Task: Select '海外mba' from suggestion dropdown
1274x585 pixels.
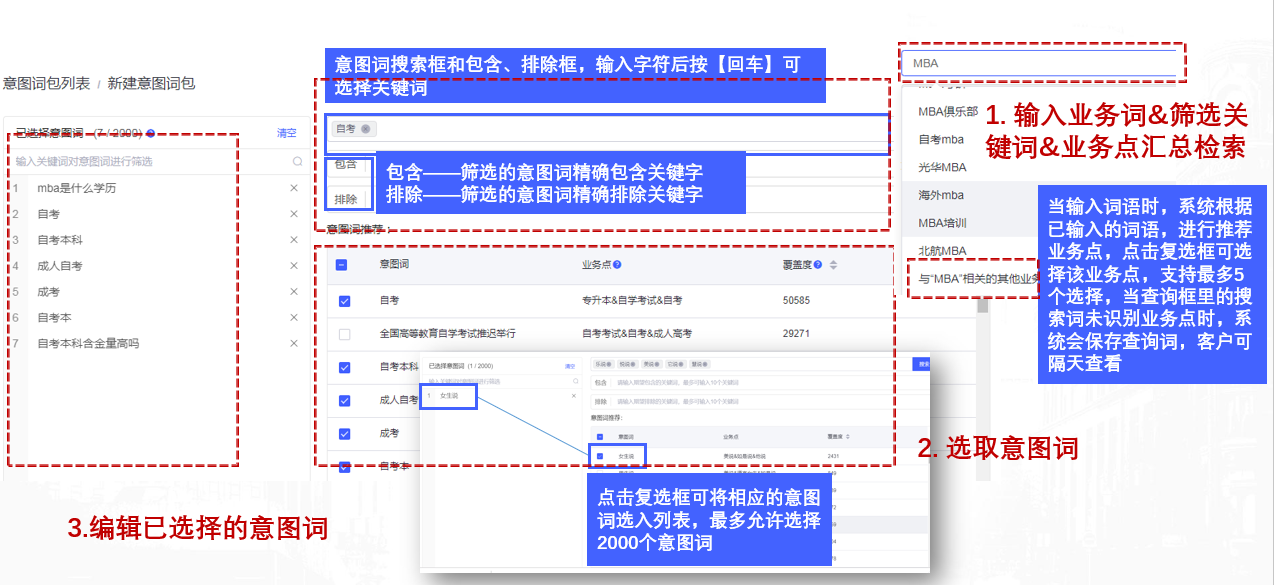Action: point(940,195)
